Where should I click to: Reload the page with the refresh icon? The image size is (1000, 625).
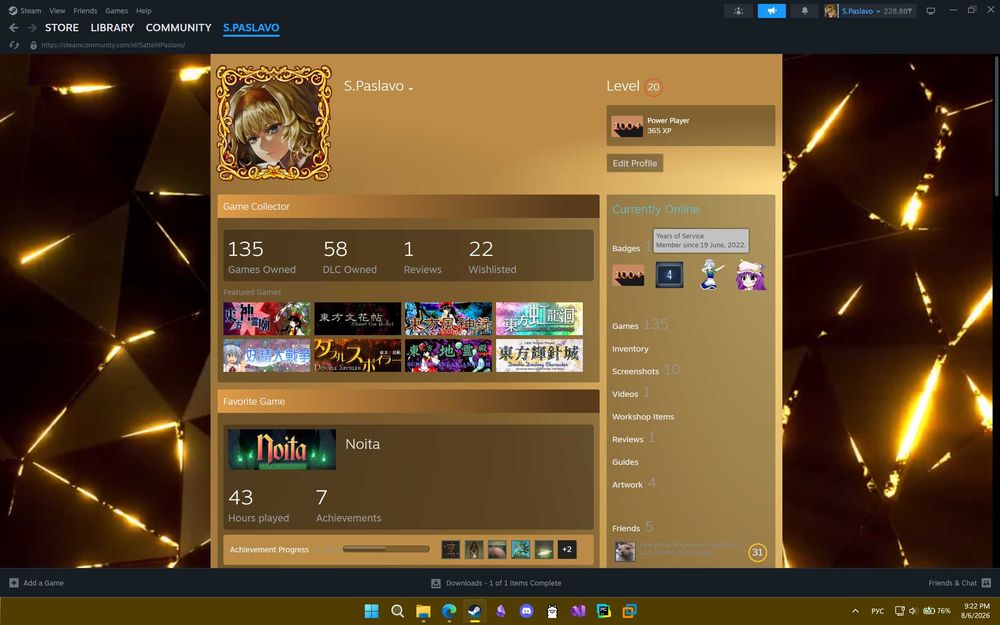pos(14,45)
